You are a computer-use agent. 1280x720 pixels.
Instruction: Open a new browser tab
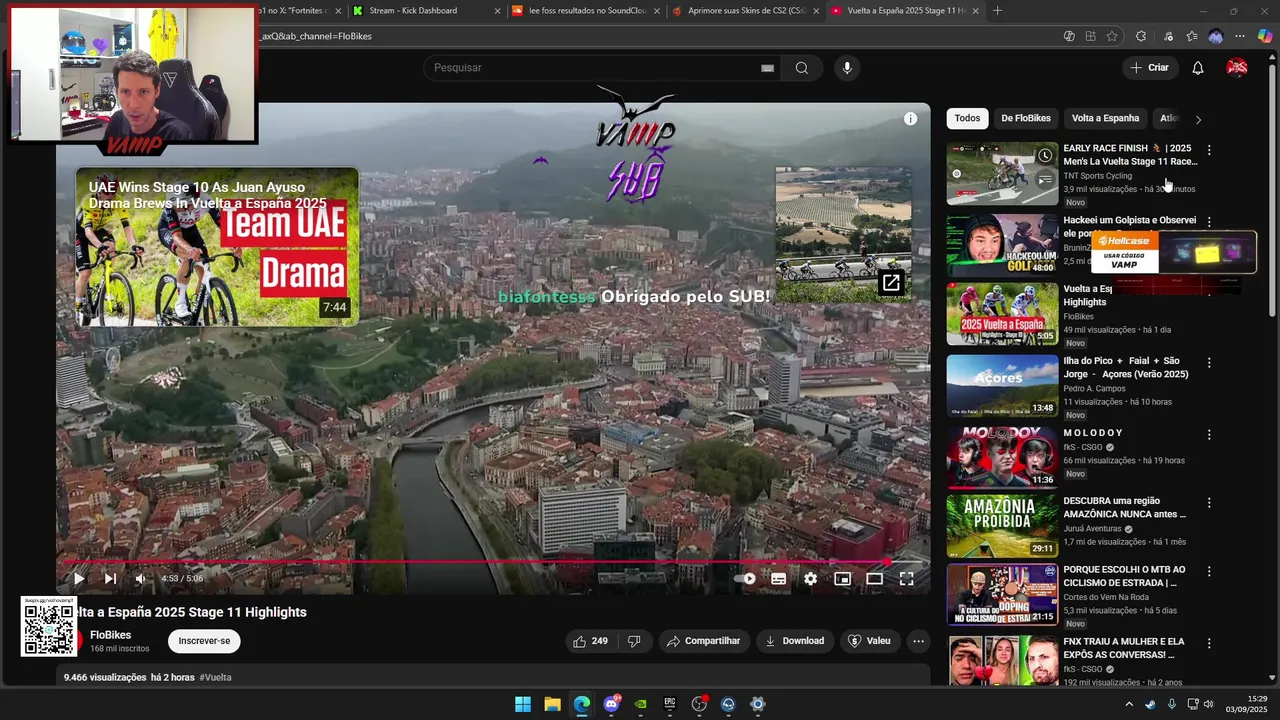(x=997, y=11)
